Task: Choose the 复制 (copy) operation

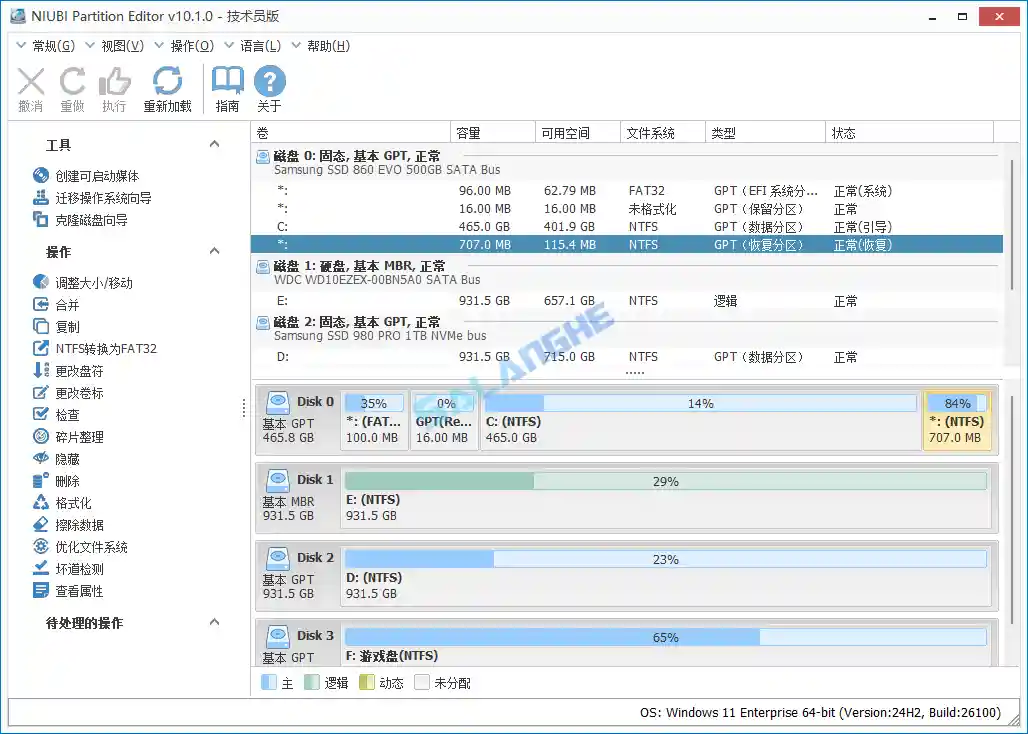Action: click(x=56, y=326)
